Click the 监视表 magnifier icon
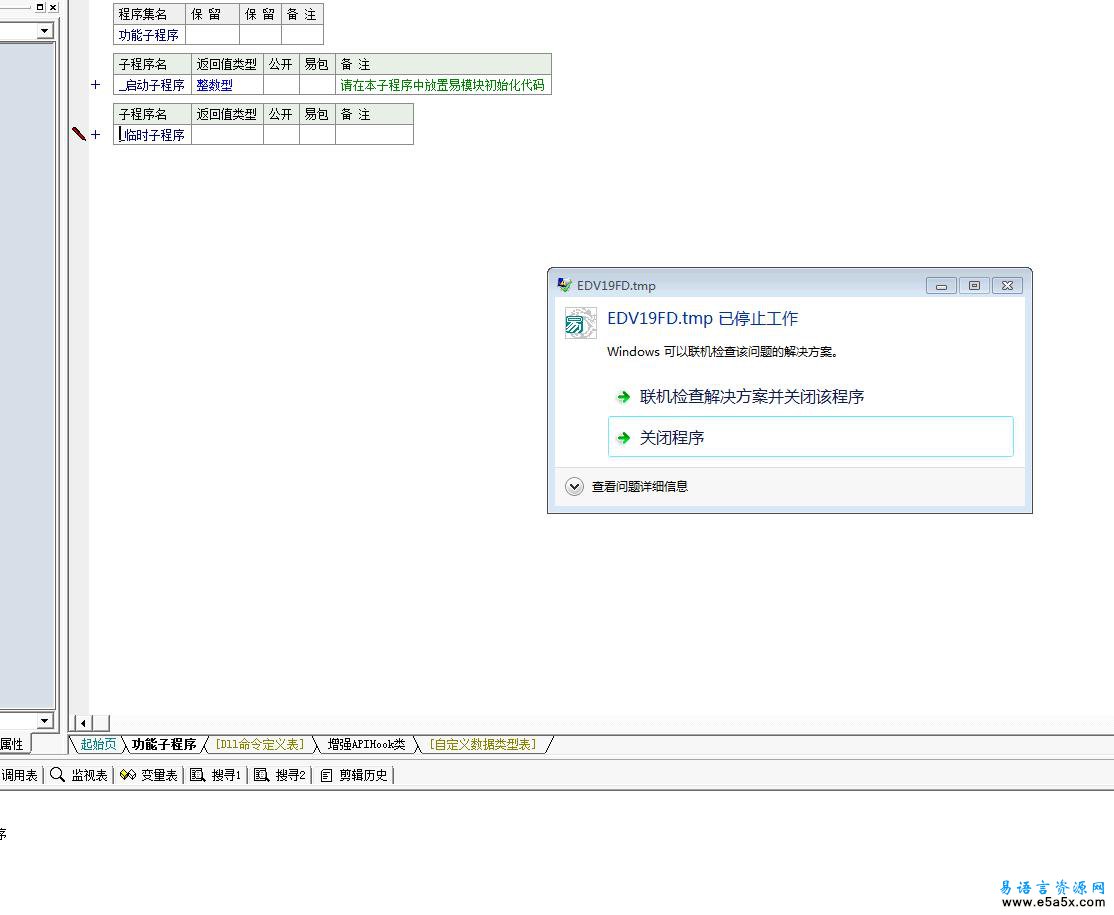 click(x=57, y=775)
